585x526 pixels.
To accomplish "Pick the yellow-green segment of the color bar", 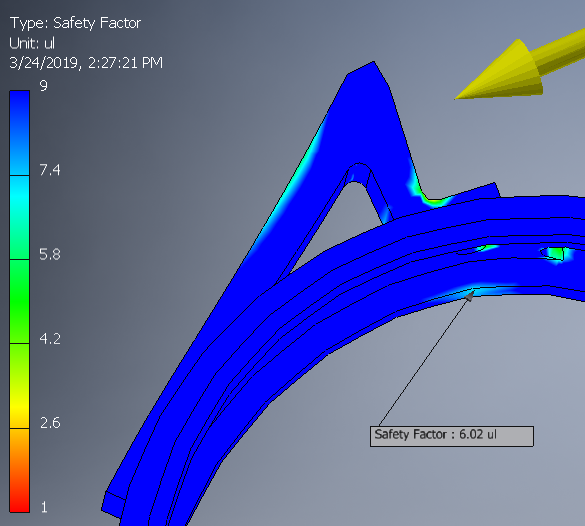I will (19, 386).
